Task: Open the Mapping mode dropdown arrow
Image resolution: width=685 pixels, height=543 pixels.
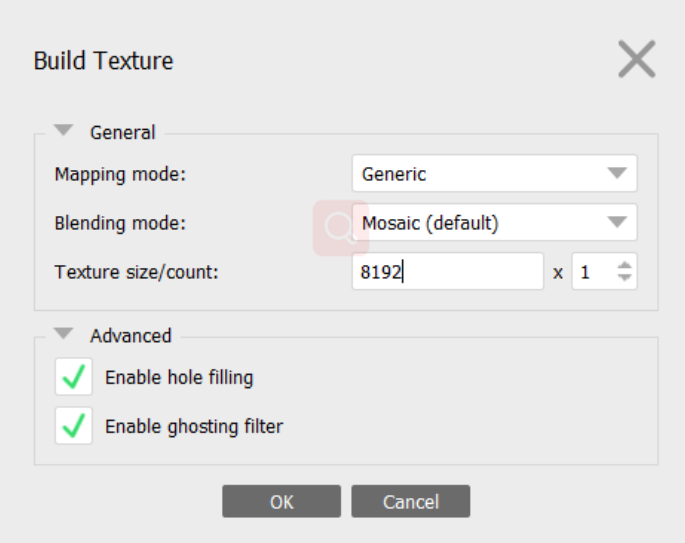Action: 617,174
